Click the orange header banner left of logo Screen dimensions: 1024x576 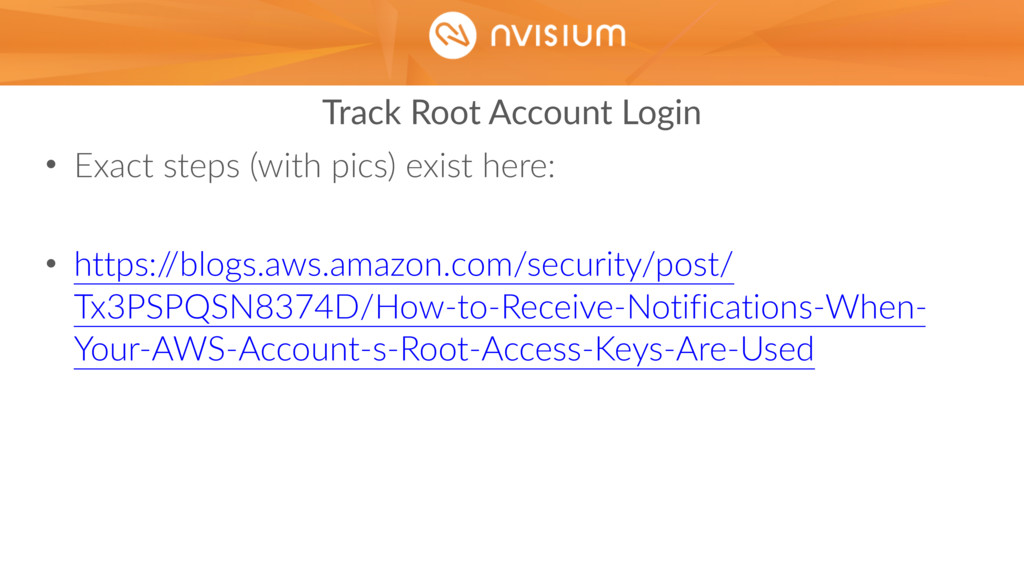pos(209,42)
